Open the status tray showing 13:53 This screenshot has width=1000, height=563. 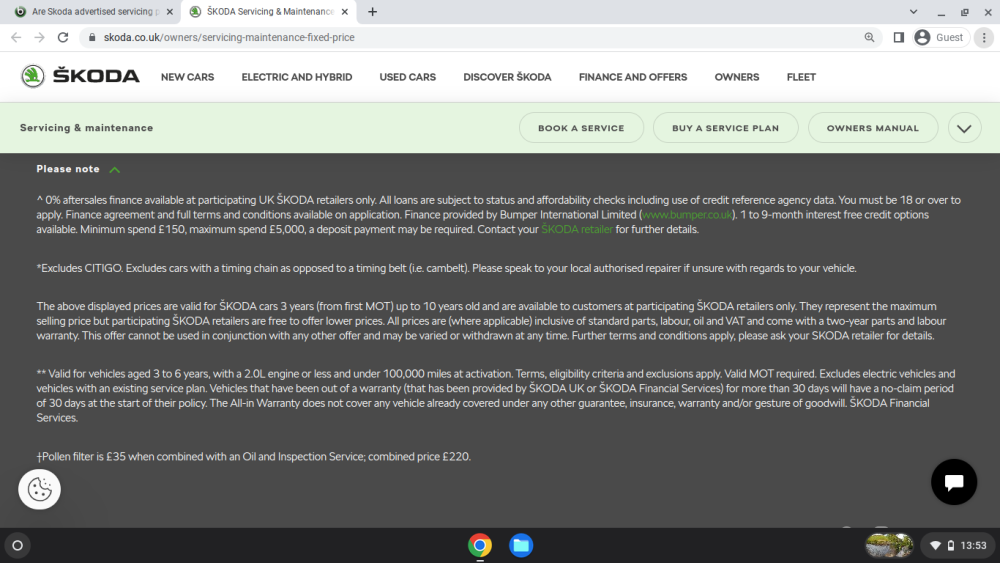tap(958, 545)
